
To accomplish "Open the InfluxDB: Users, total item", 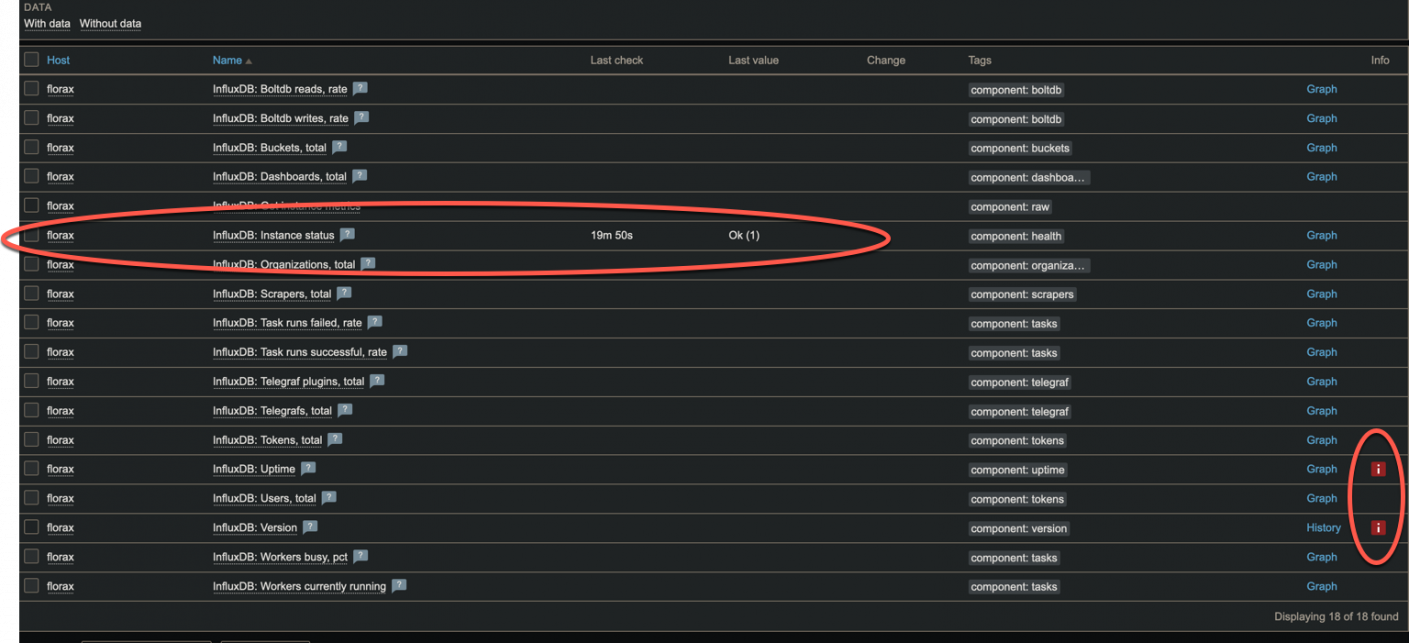I will pos(264,498).
